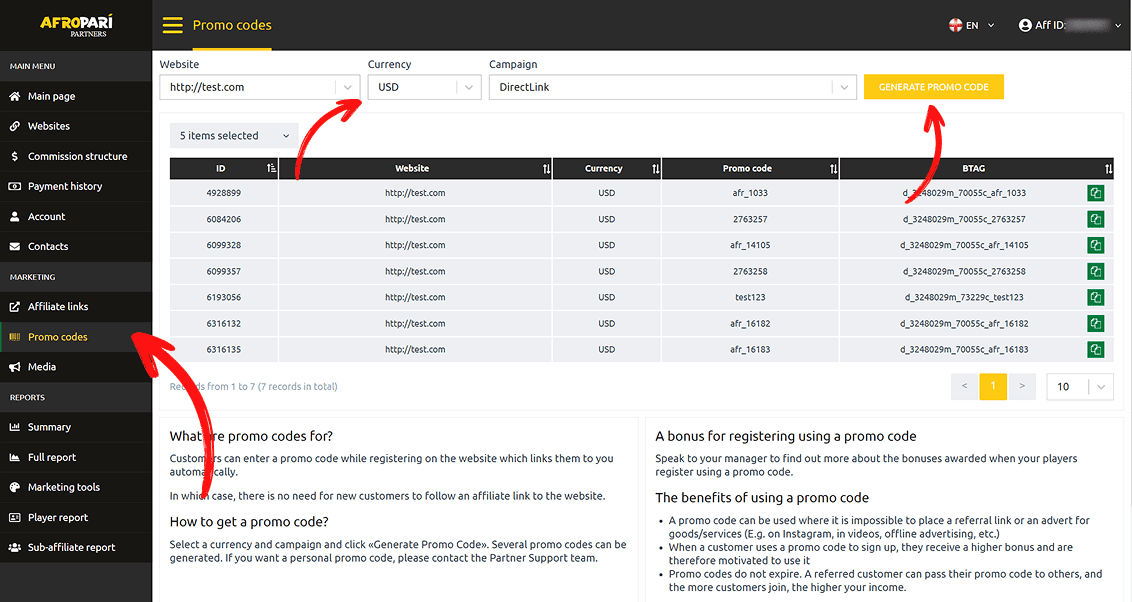Viewport: 1132px width, 602px height.
Task: Sort table by ID column
Action: coord(272,169)
